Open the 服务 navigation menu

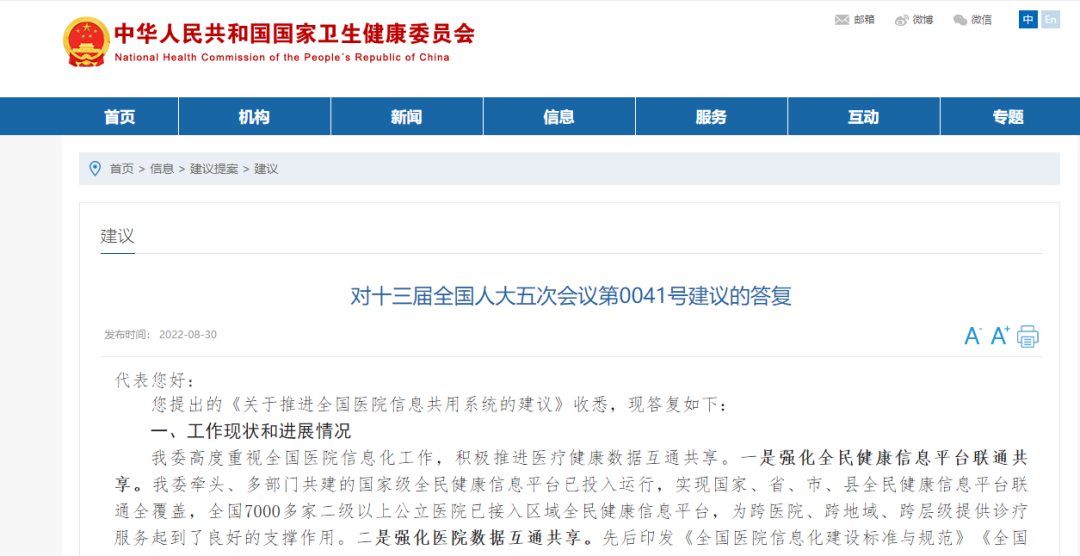pos(711,116)
